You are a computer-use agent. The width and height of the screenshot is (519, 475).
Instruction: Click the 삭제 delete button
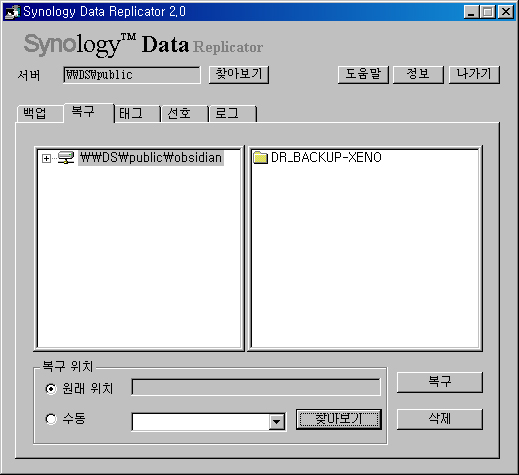click(440, 419)
